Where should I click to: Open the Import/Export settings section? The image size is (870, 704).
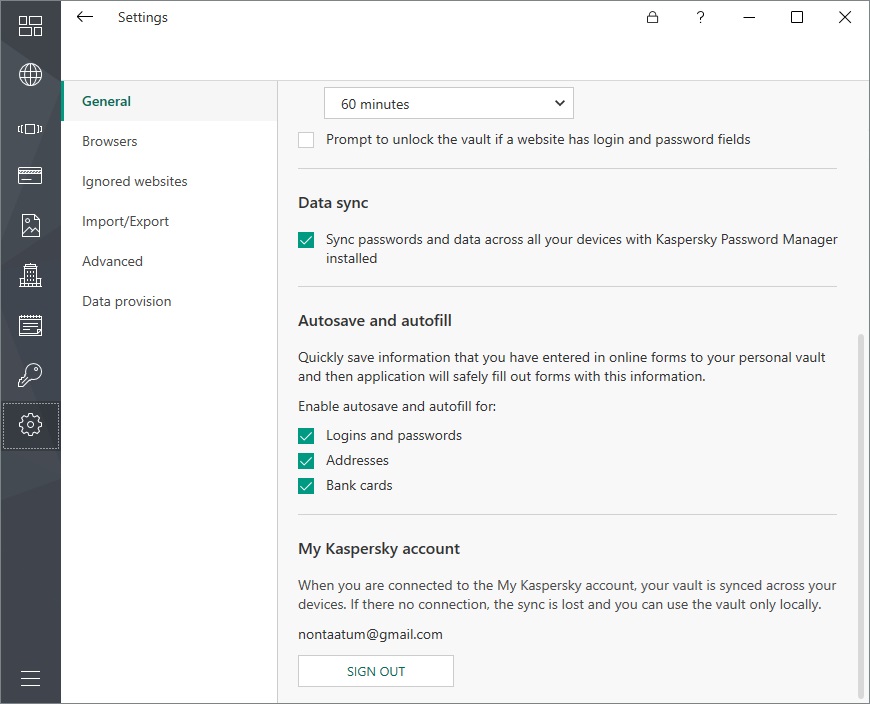click(x=126, y=221)
